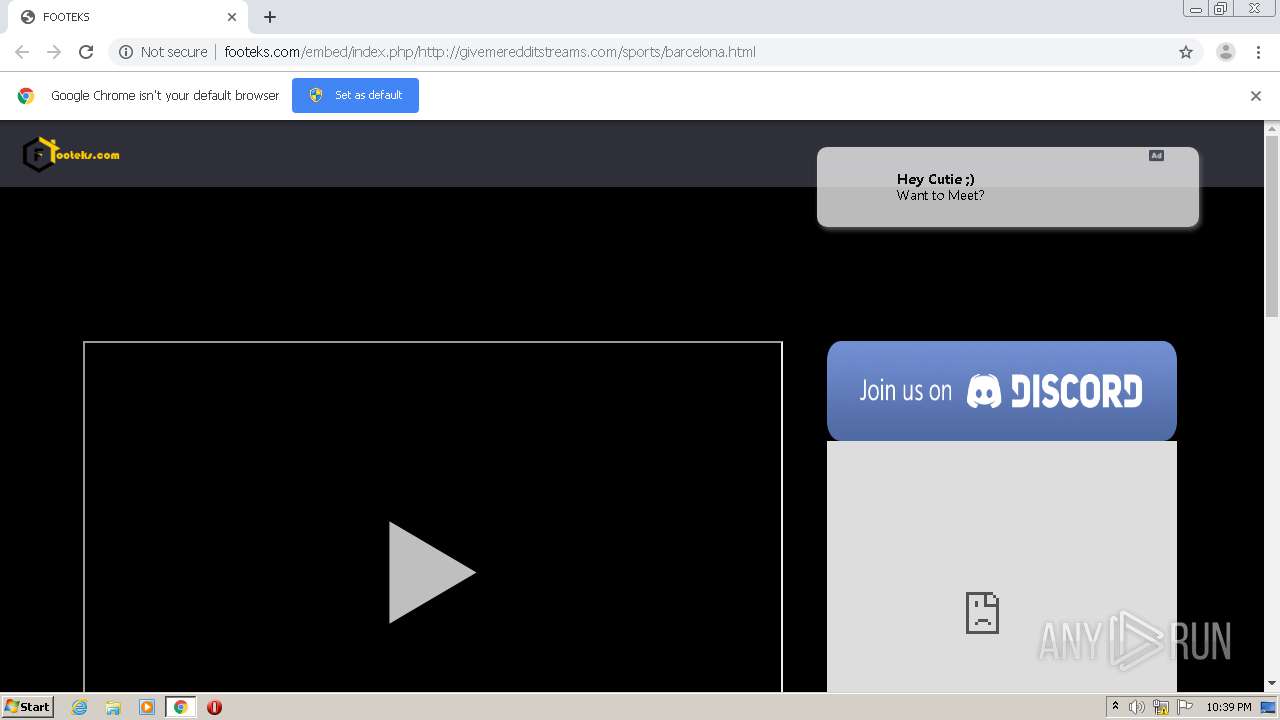Open the Footeks.com logo in the header
This screenshot has width=1280, height=720.
tap(70, 154)
